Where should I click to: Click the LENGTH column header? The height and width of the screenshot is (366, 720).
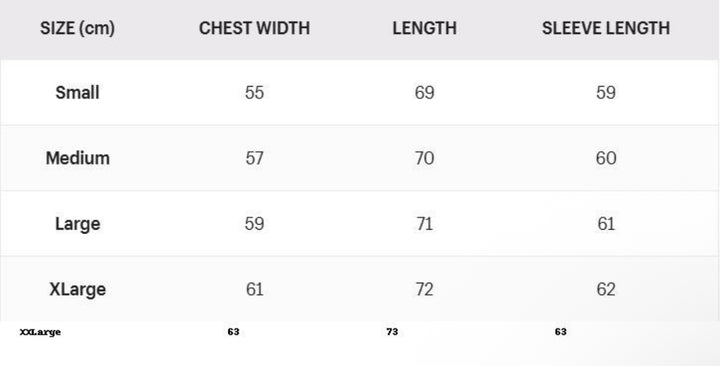[424, 28]
